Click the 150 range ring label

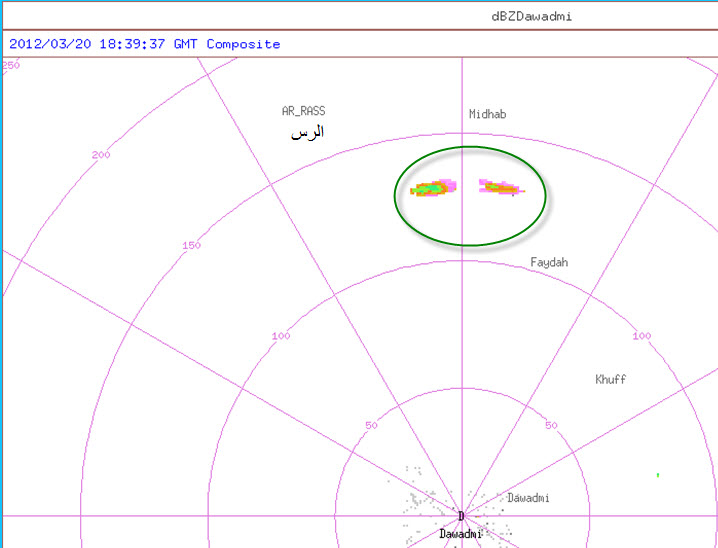(191, 245)
